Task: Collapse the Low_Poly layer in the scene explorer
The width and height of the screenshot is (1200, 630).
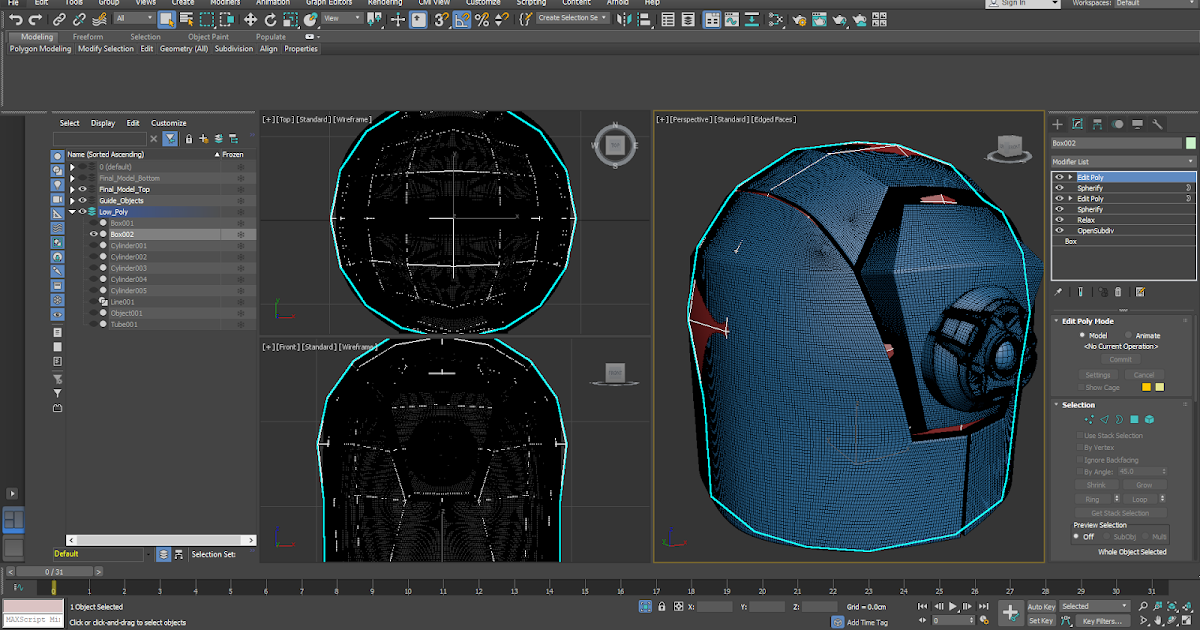Action: 72,210
